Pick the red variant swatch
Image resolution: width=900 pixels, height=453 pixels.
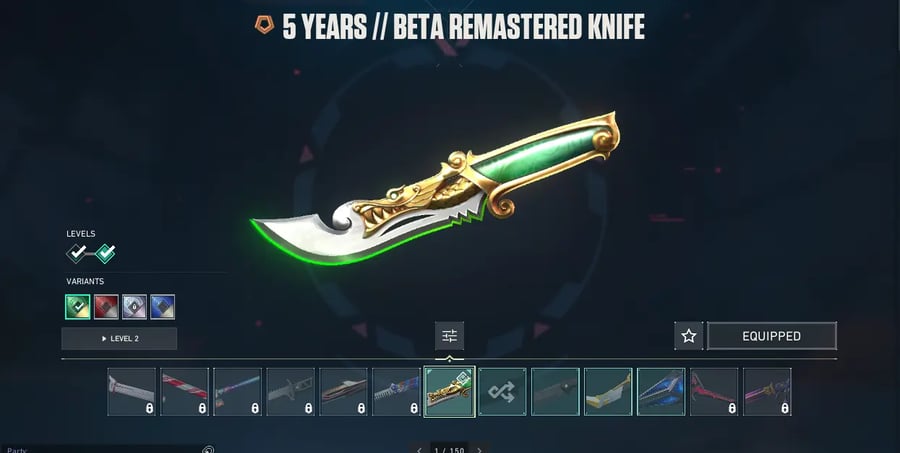[x=106, y=307]
